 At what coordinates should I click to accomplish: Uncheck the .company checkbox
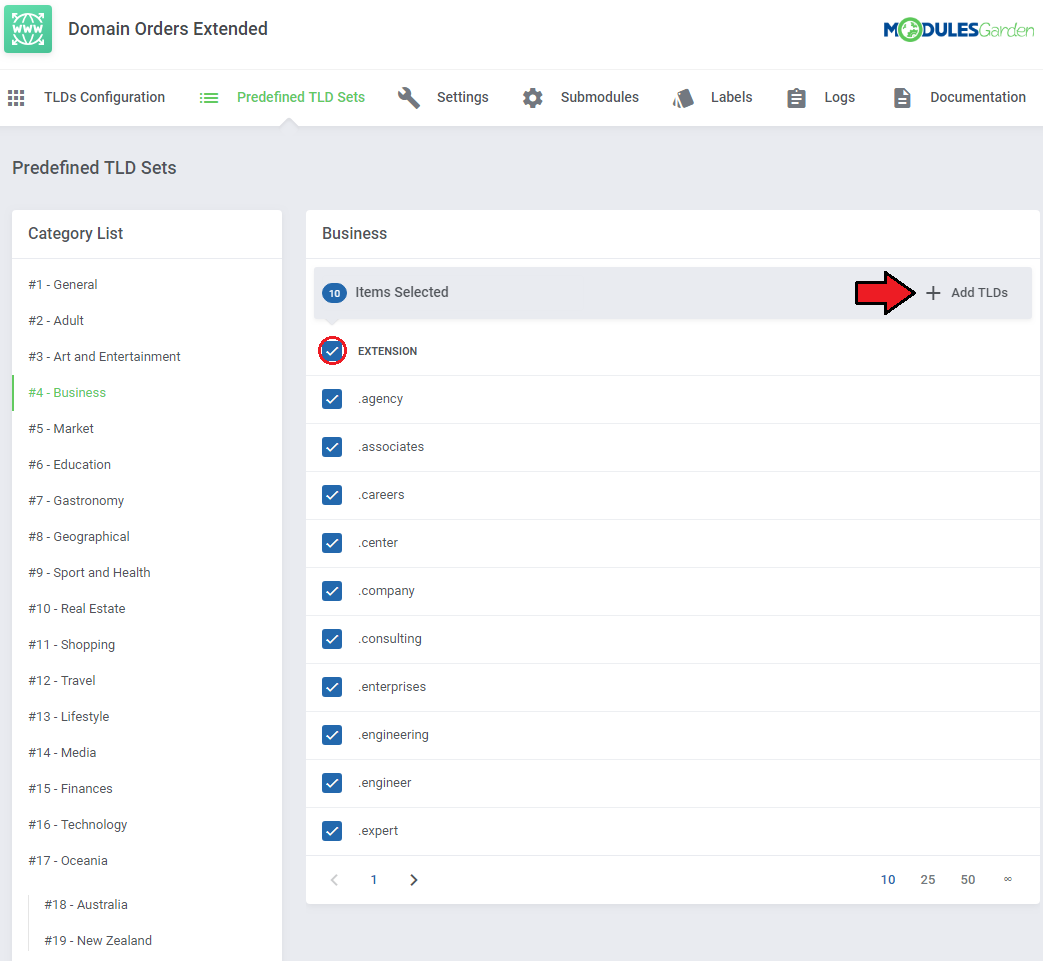tap(332, 591)
